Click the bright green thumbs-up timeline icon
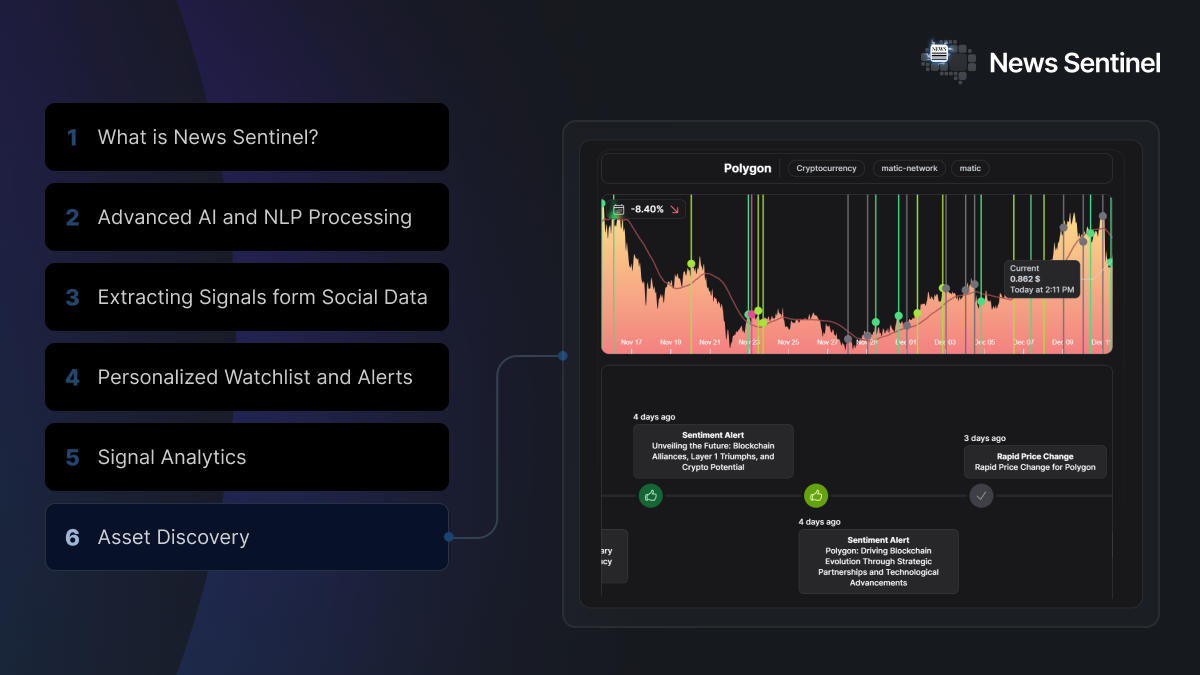 pyautogui.click(x=816, y=495)
